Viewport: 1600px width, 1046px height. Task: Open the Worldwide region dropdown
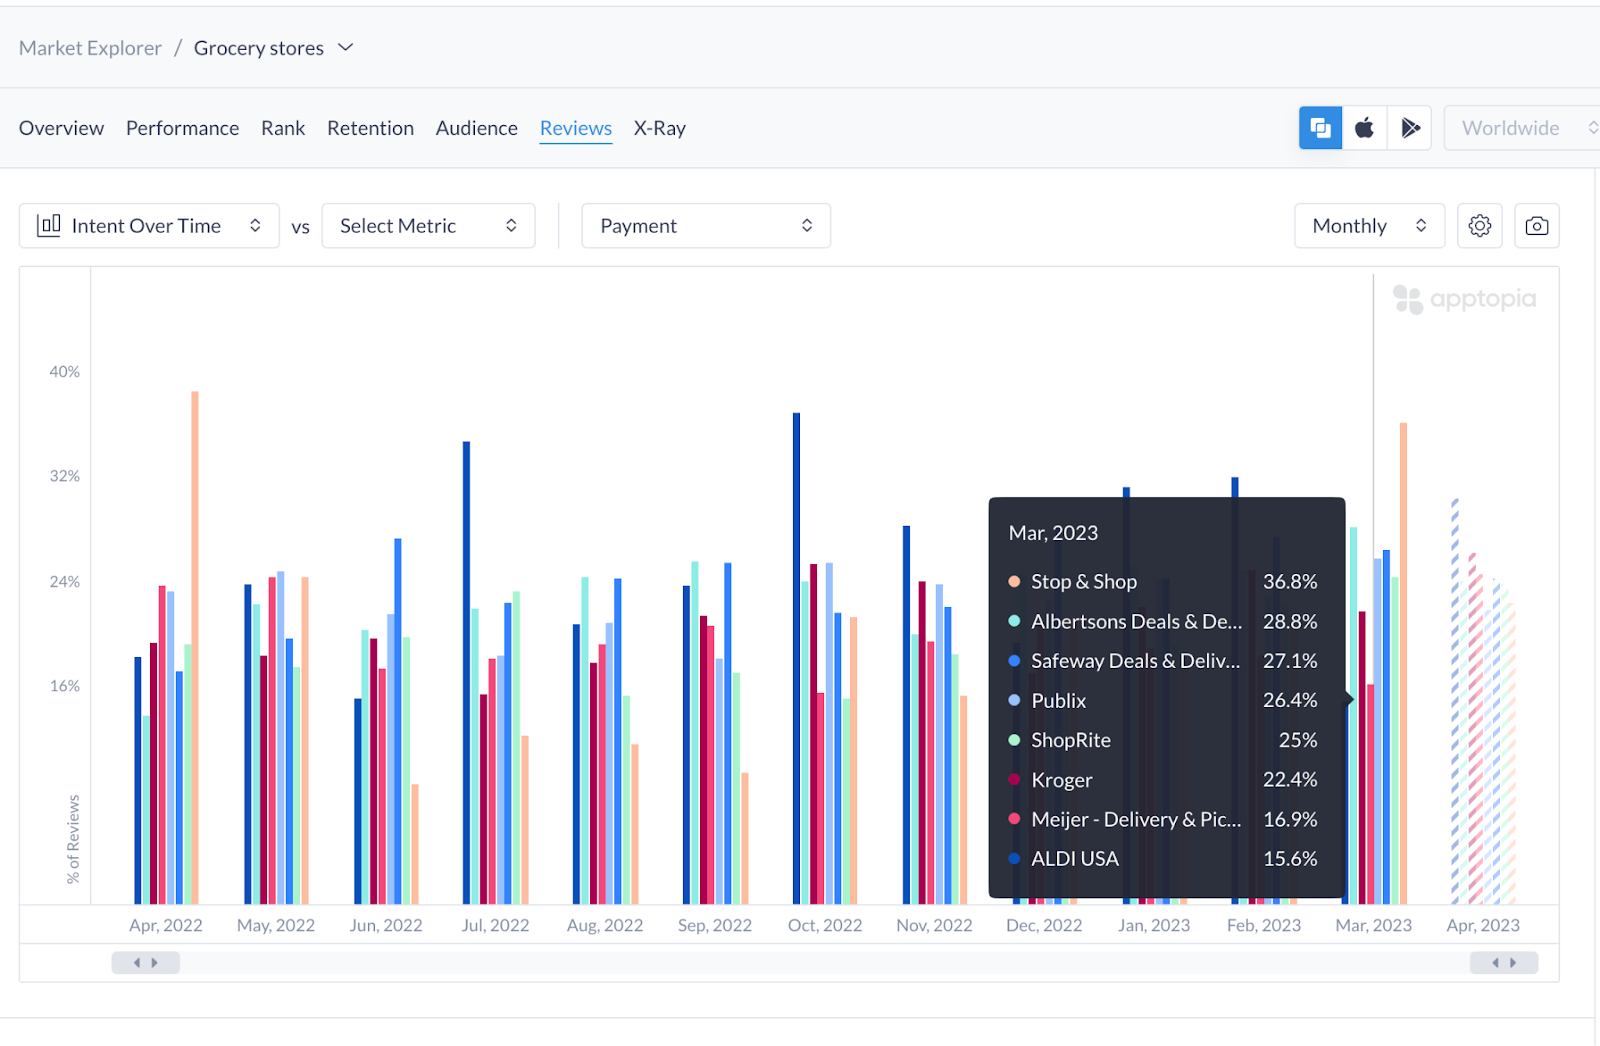tap(1522, 128)
